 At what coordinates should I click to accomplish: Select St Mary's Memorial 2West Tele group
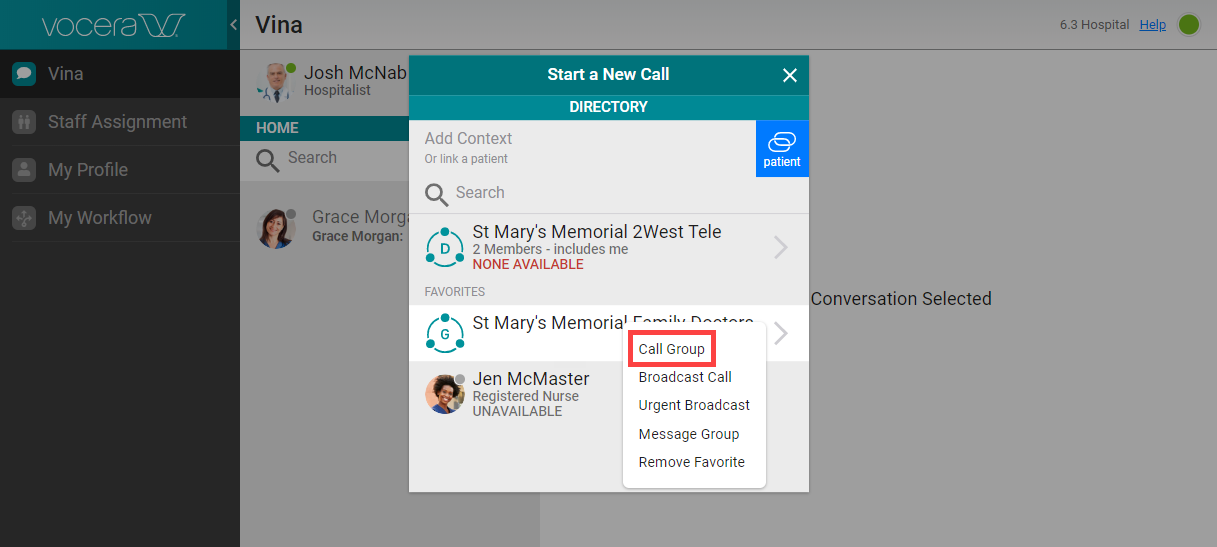point(609,247)
